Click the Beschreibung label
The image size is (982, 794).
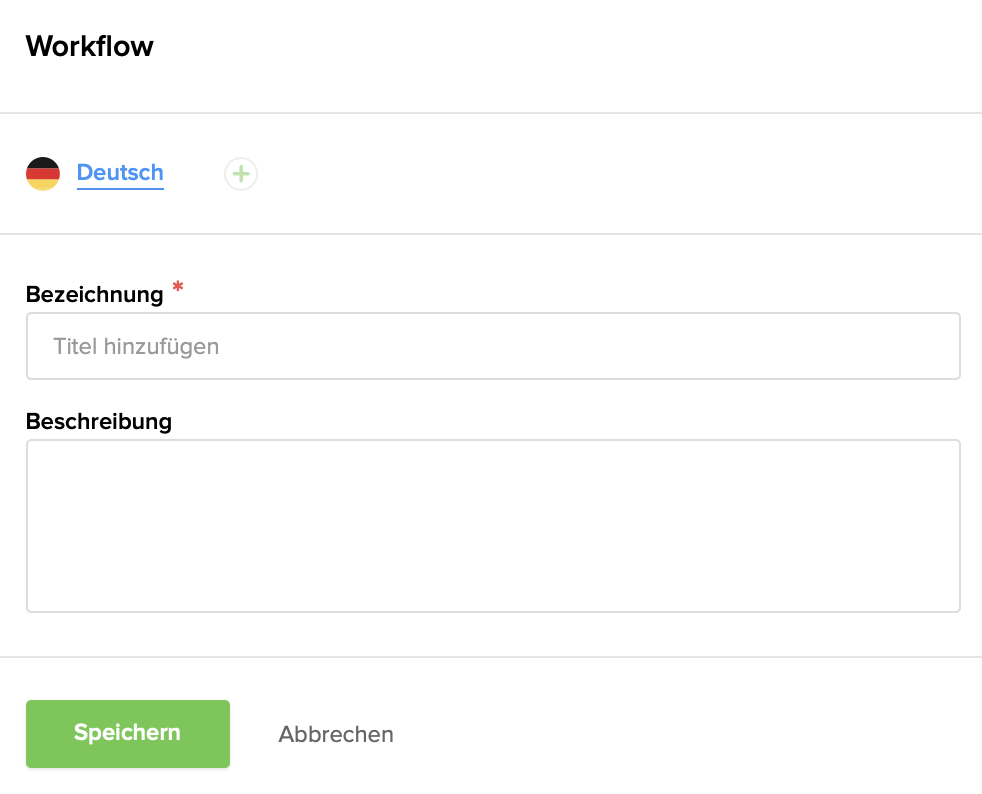pyautogui.click(x=99, y=421)
